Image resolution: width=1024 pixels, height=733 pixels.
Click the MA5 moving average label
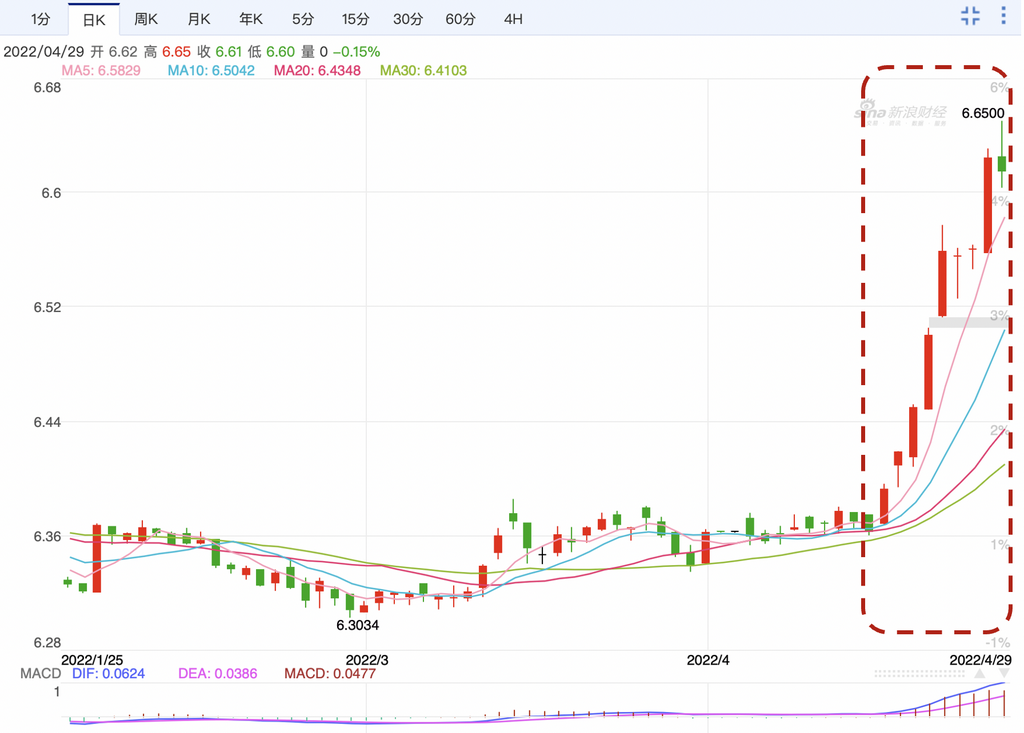[101, 71]
